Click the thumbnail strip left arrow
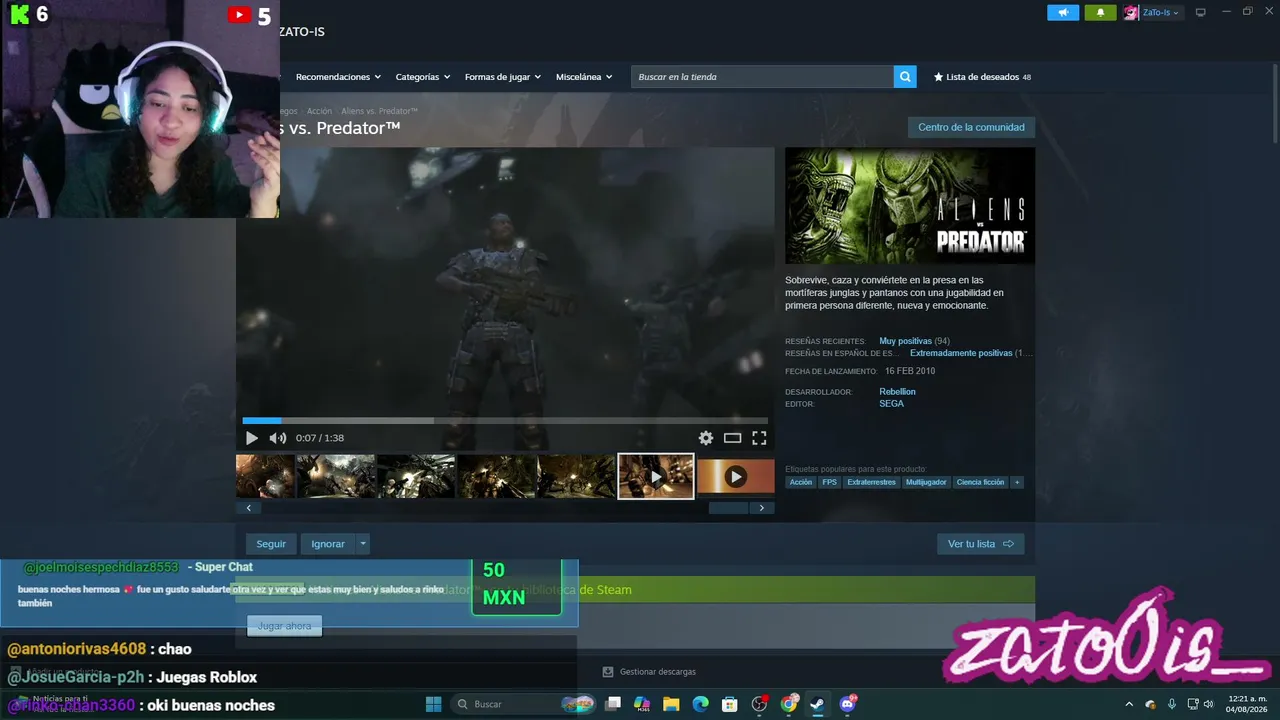Screen dimensions: 1280x720 click(x=249, y=508)
